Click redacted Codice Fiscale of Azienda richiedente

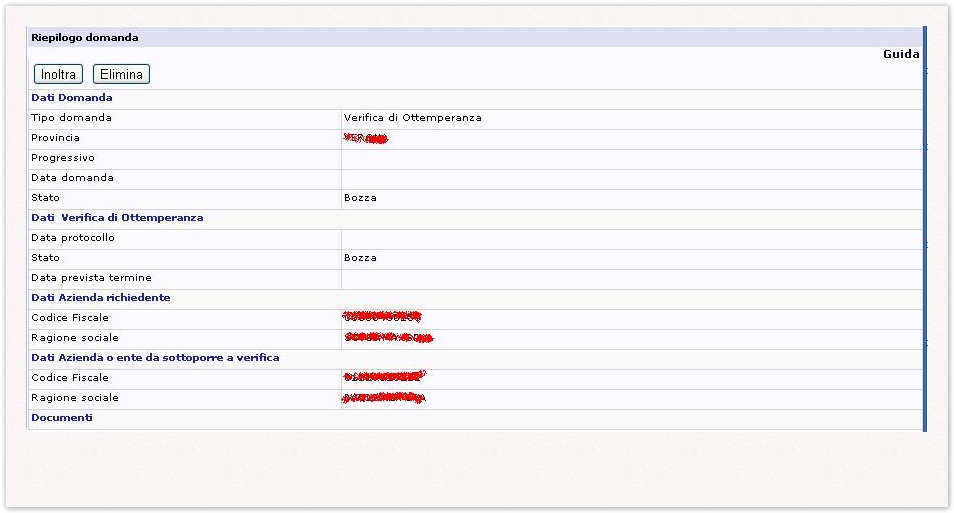pyautogui.click(x=382, y=317)
